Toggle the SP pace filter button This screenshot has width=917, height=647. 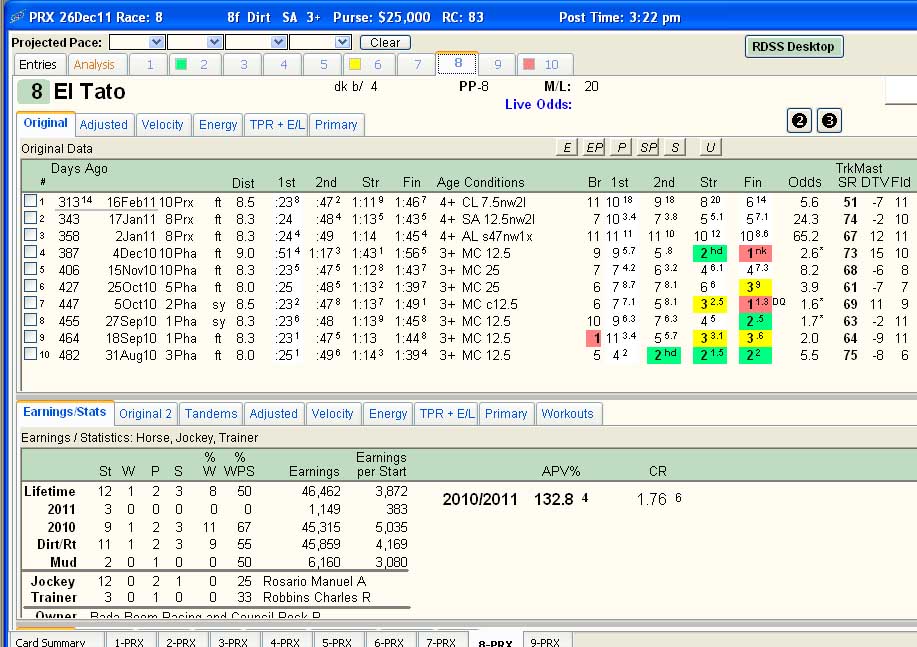(x=648, y=147)
